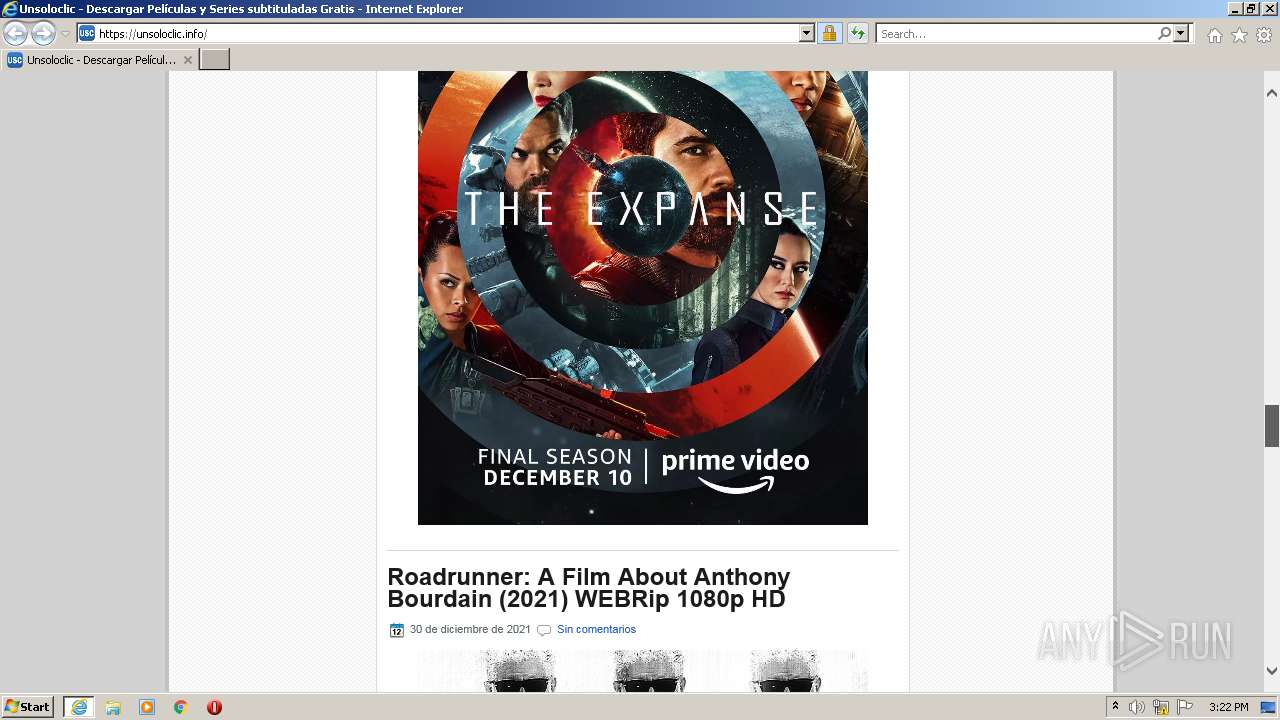Launch Chrome from the taskbar
Image resolution: width=1280 pixels, height=720 pixels.
[181, 707]
